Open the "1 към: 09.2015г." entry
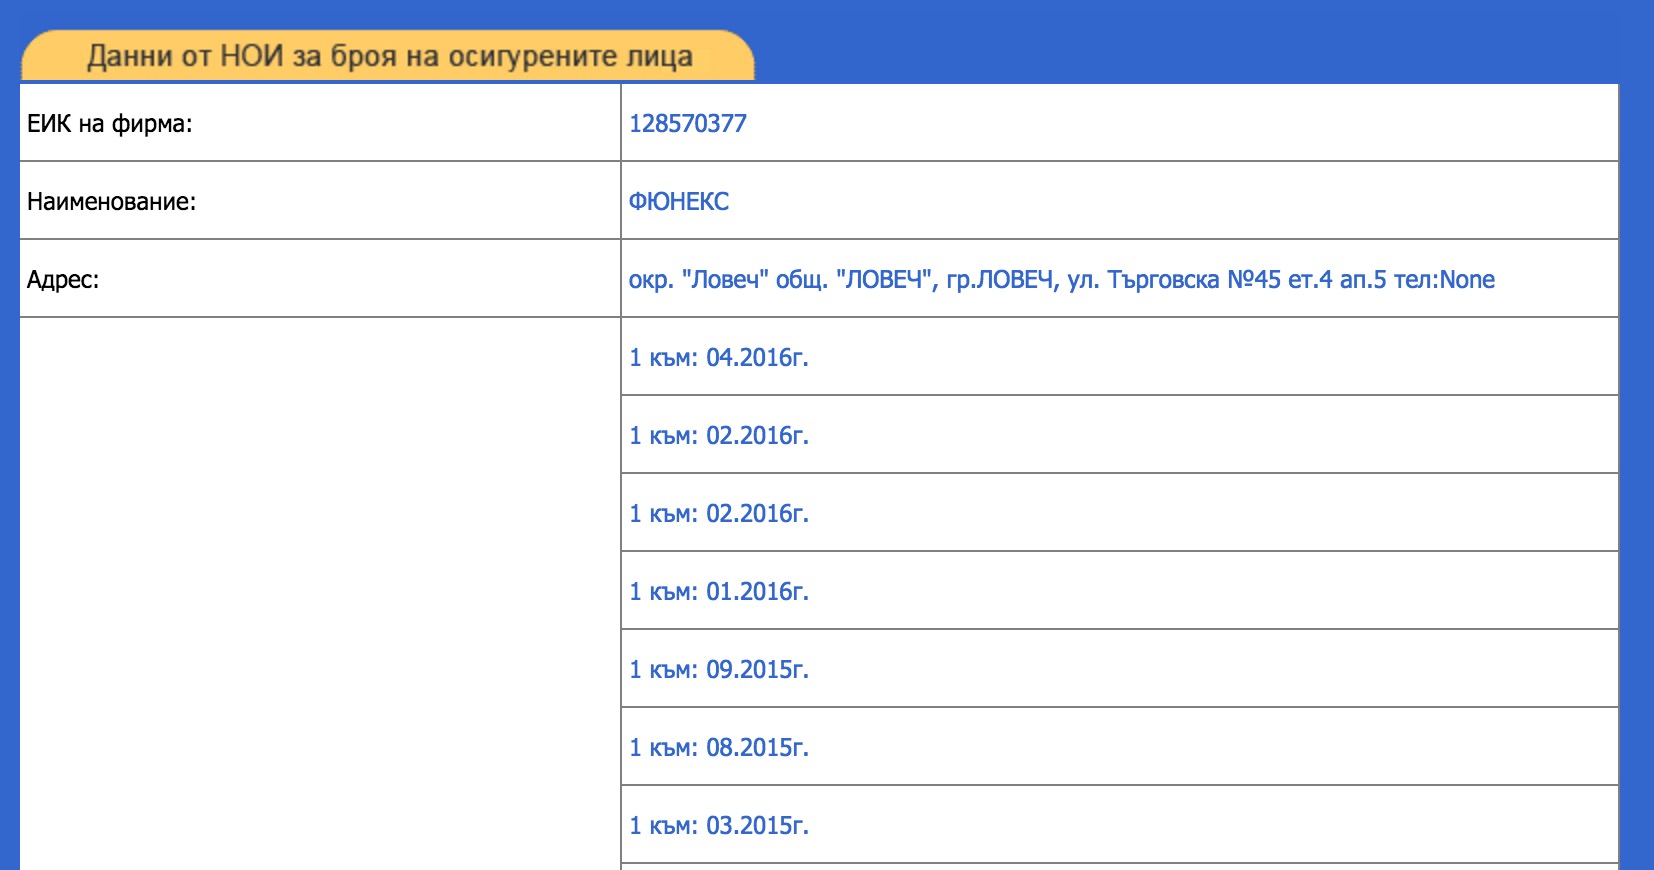 [718, 669]
